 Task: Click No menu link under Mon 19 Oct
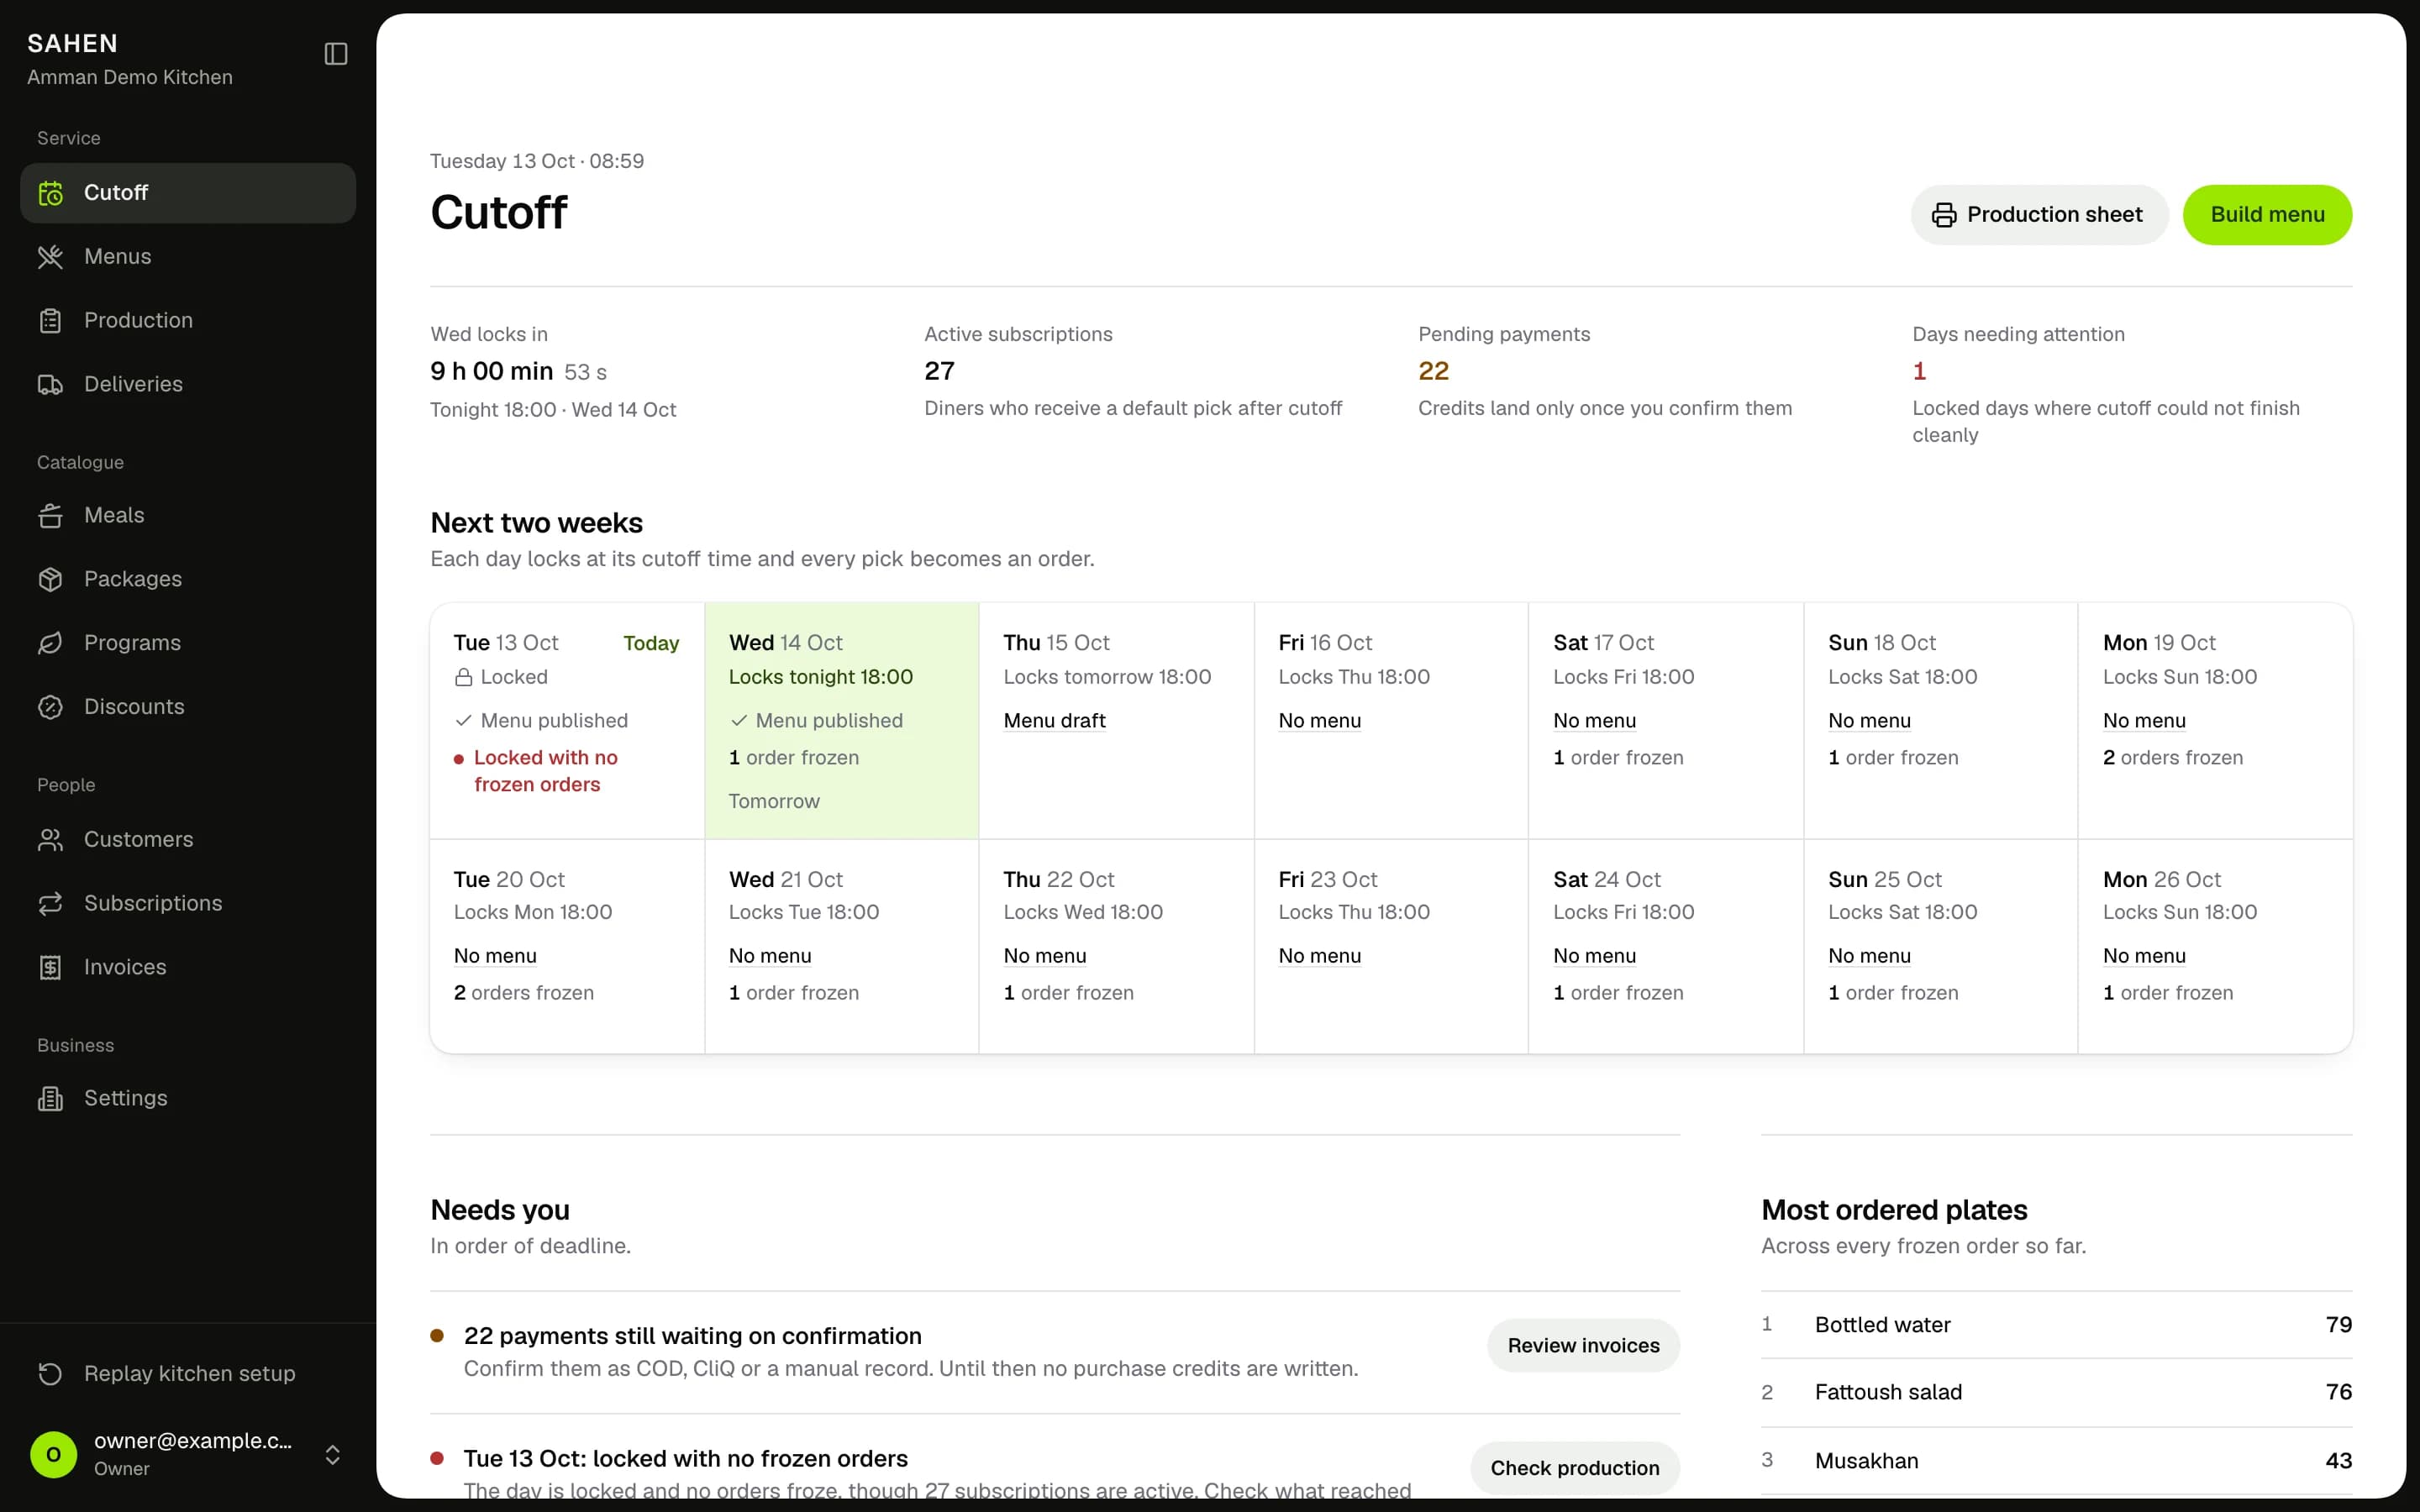[2144, 721]
